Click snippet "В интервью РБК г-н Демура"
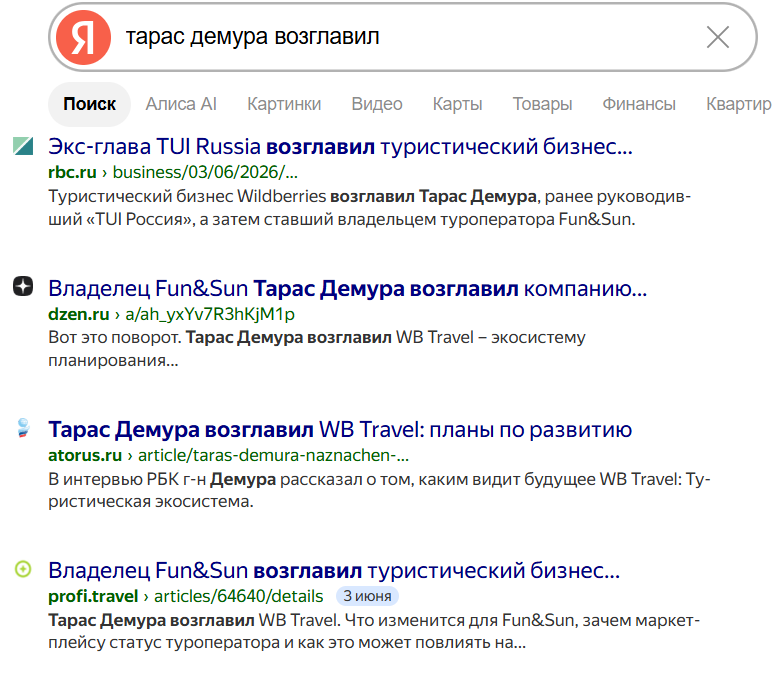The width and height of the screenshot is (772, 690). click(x=379, y=490)
